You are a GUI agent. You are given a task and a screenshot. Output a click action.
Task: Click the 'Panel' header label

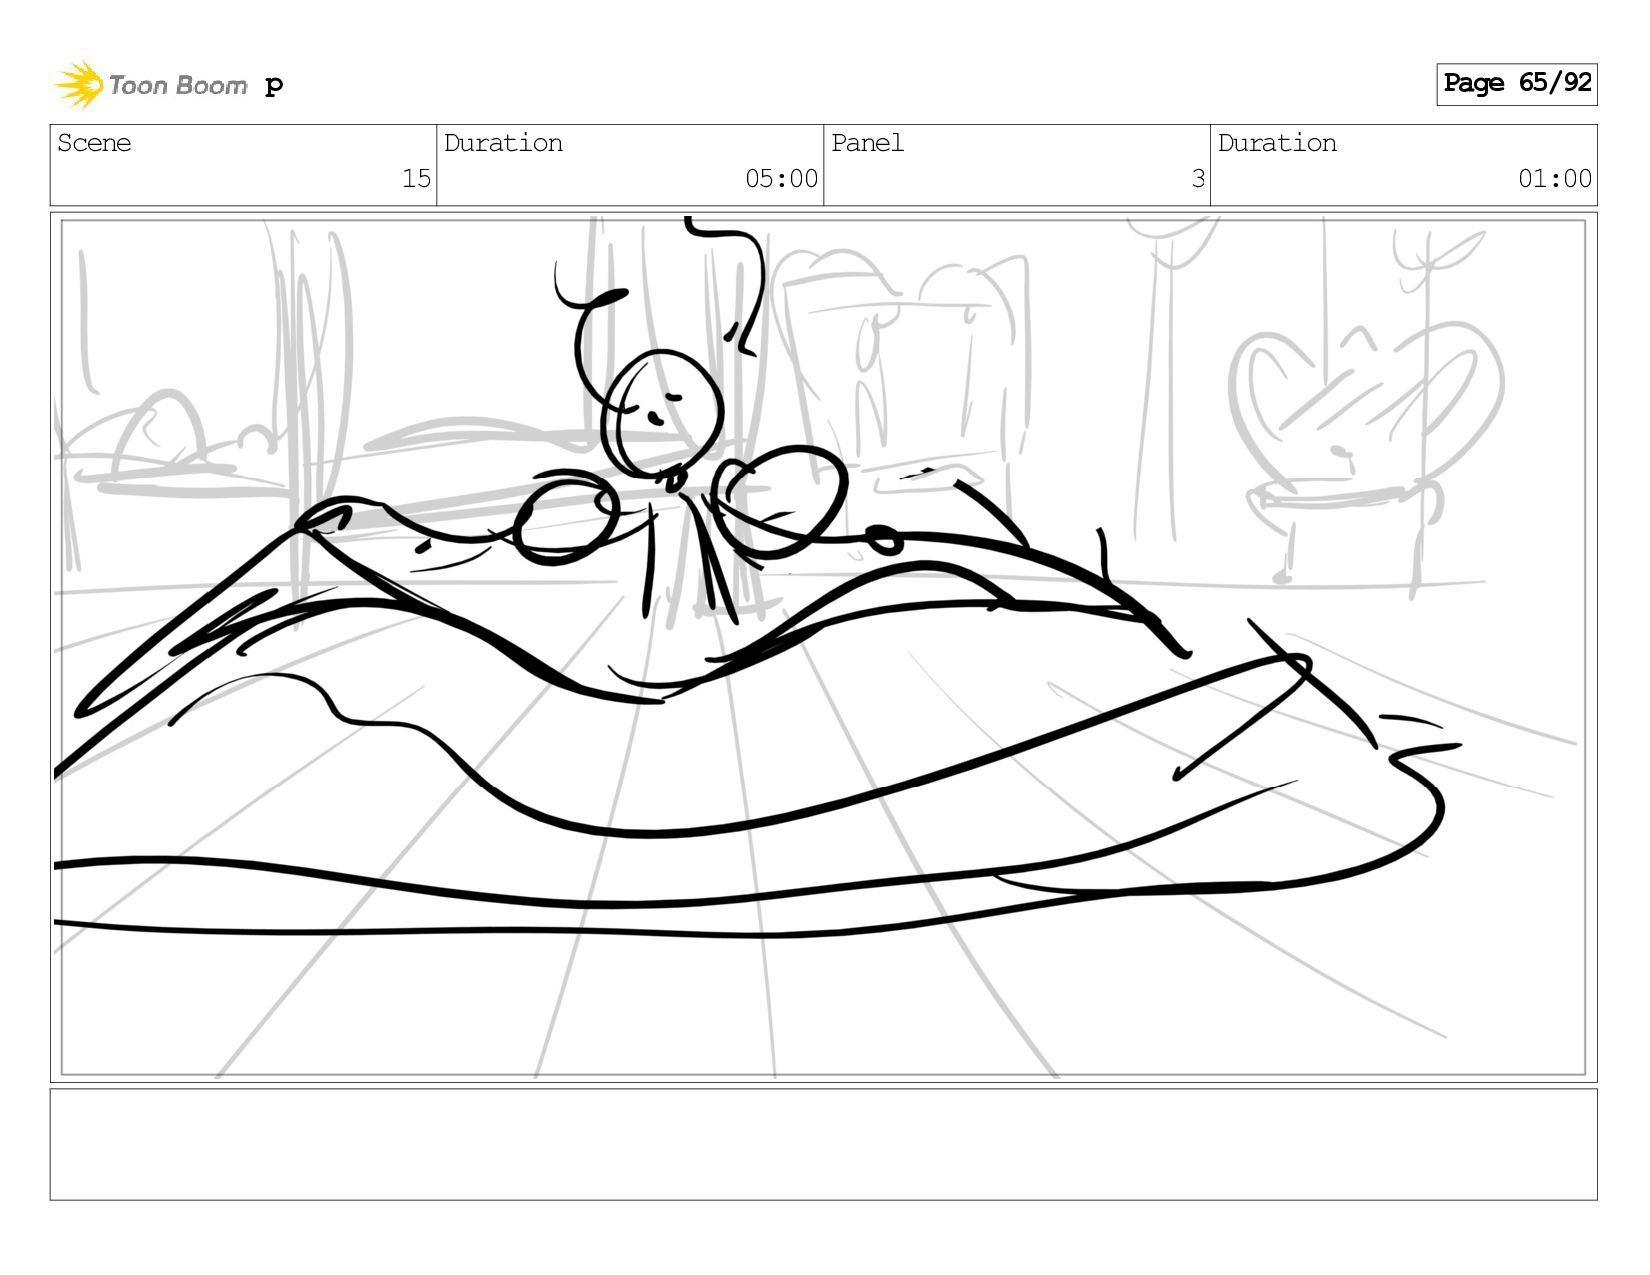pyautogui.click(x=867, y=143)
